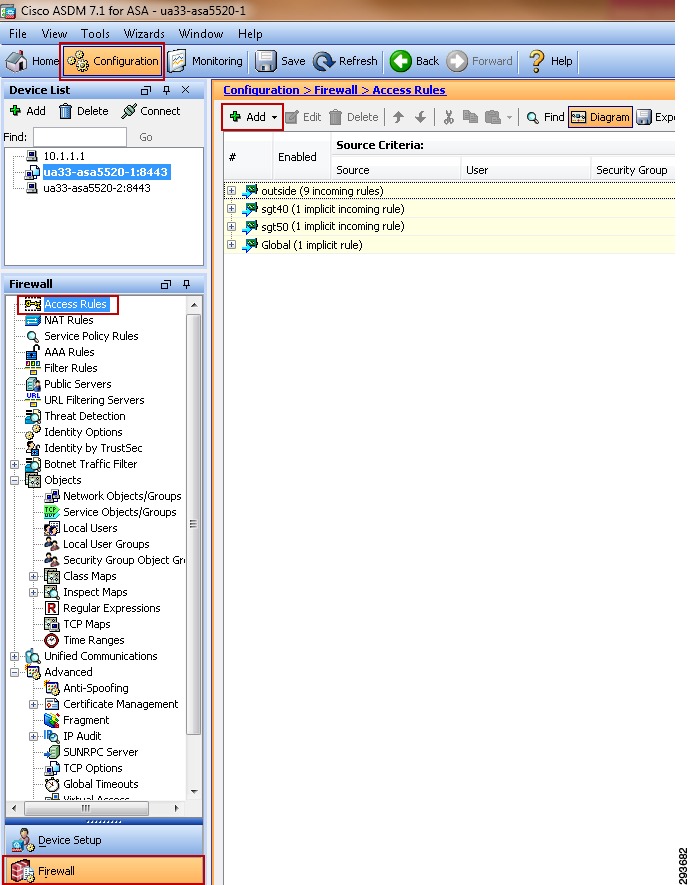Open URL Filtering Servers

pyautogui.click(x=94, y=400)
